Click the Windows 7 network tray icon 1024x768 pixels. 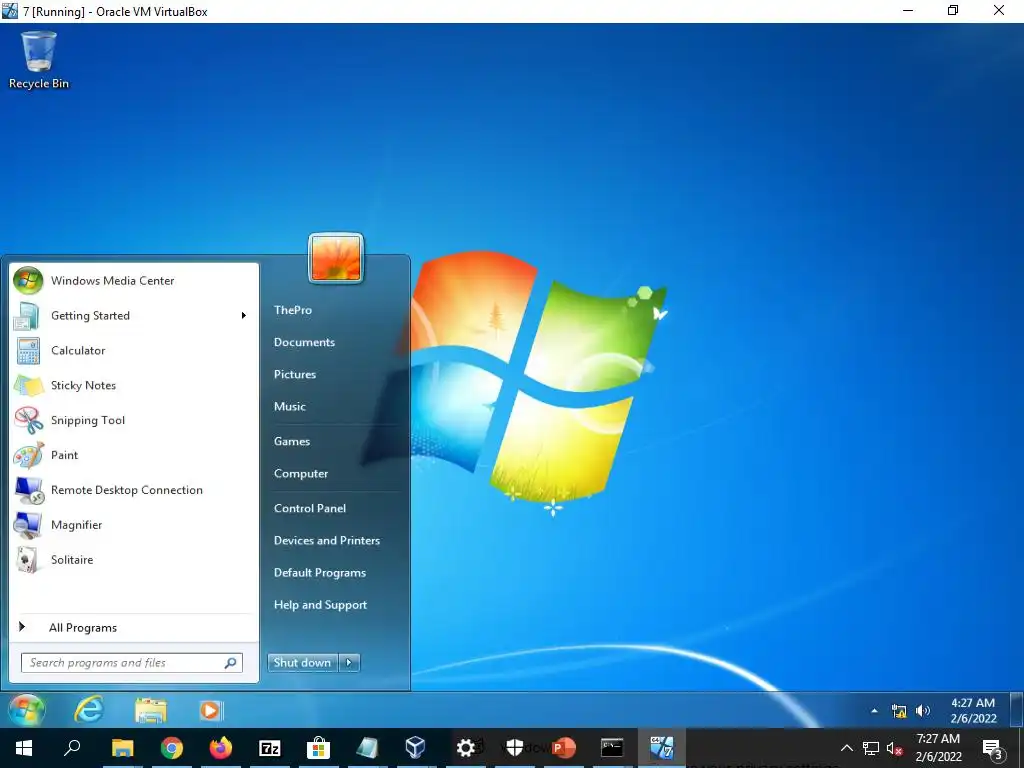pos(899,711)
